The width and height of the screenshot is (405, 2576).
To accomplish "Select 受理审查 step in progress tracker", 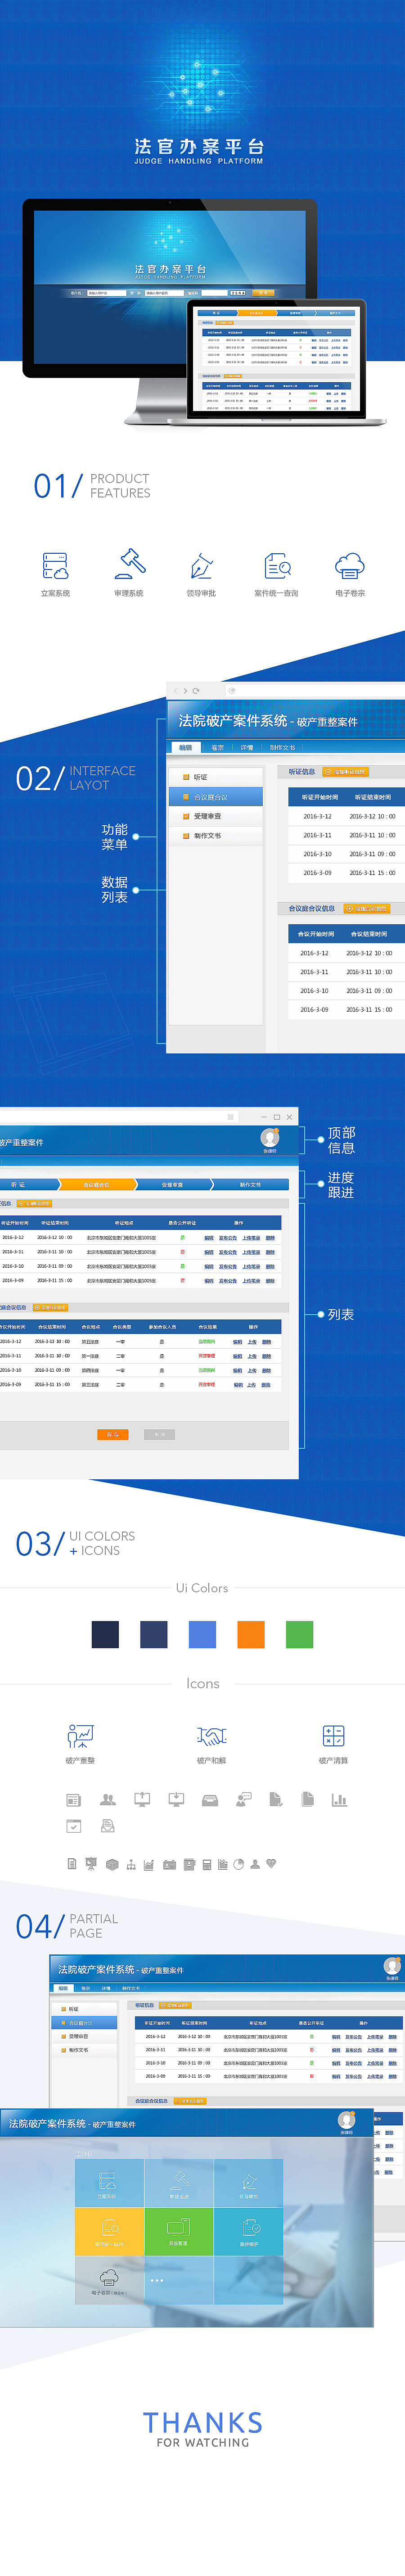I will [x=172, y=1185].
